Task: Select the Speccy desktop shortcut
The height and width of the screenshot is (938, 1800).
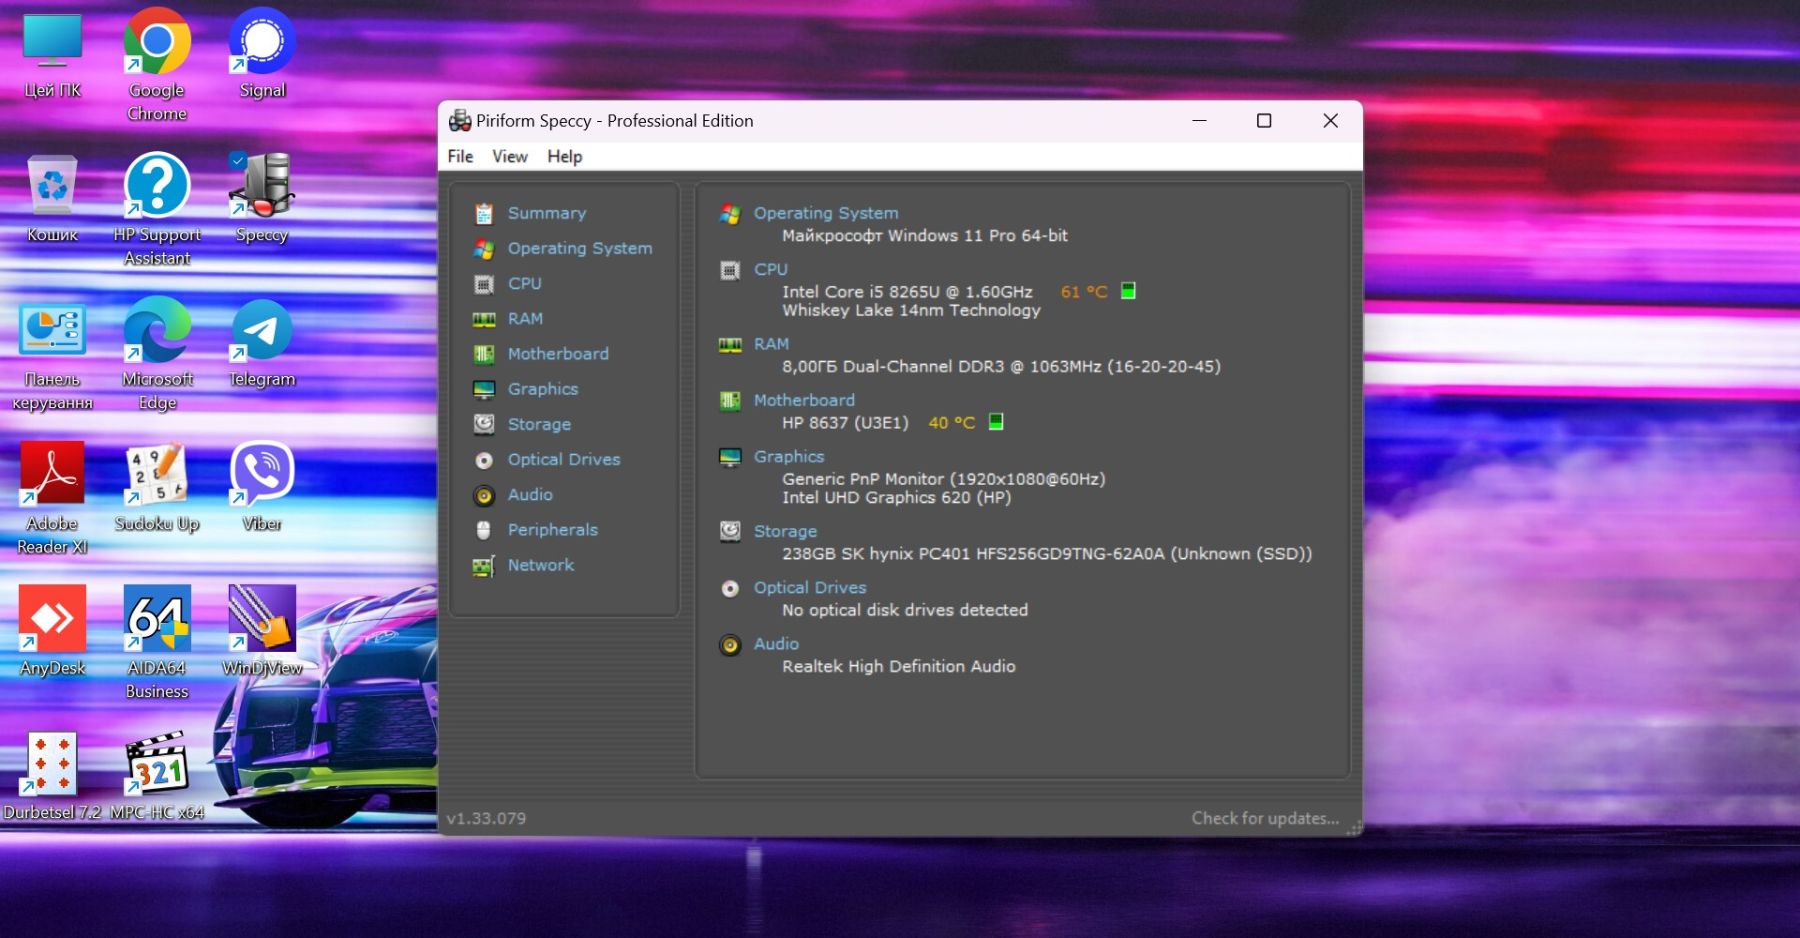Action: pyautogui.click(x=262, y=198)
